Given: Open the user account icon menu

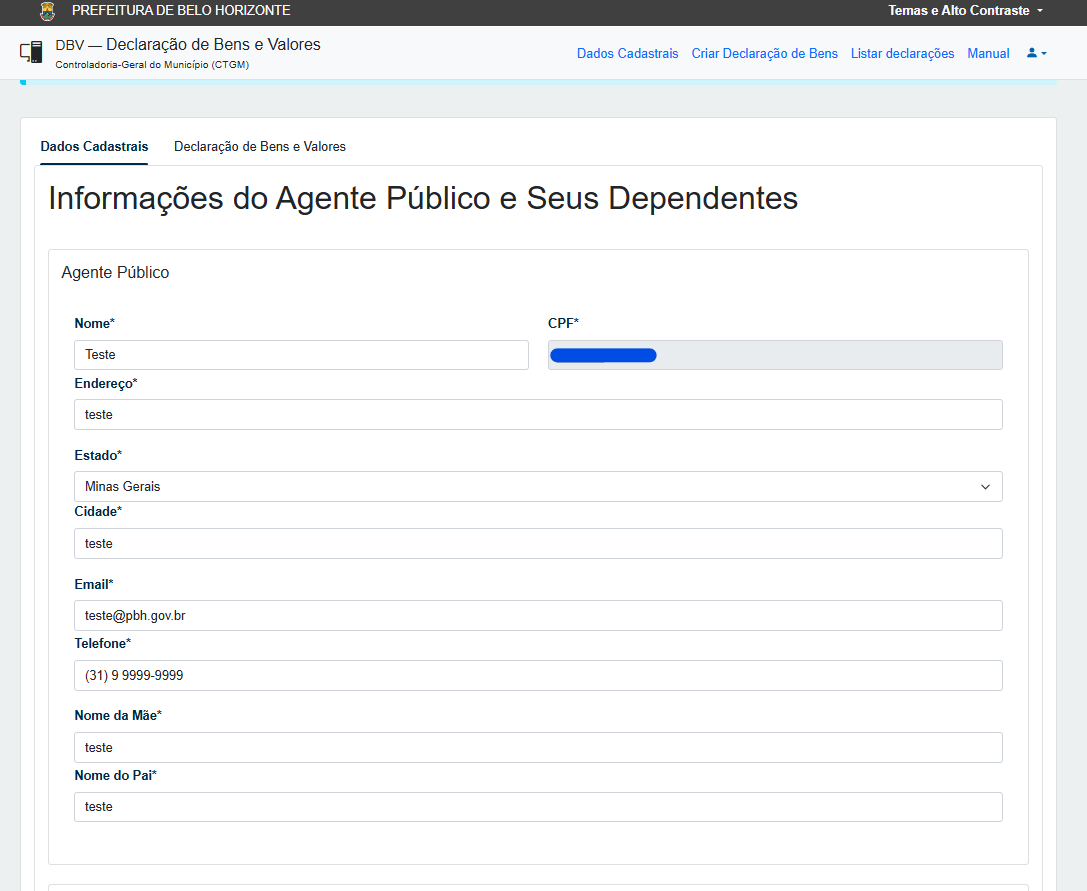Looking at the screenshot, I should click(1036, 53).
